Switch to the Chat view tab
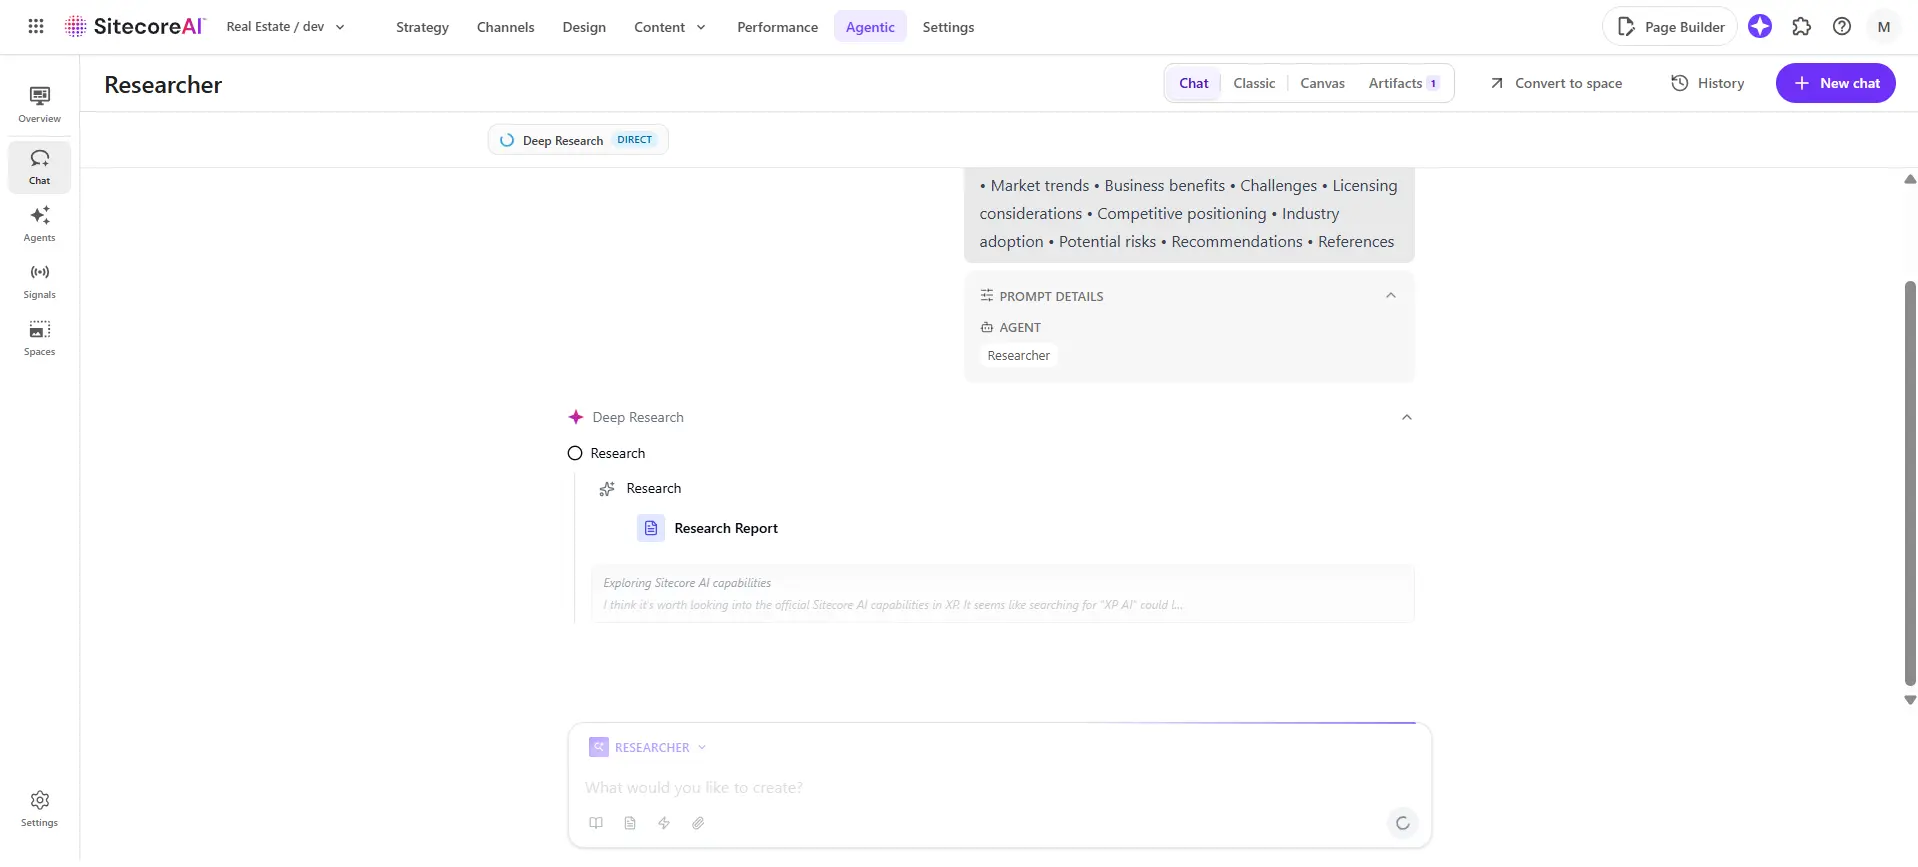 [x=1194, y=83]
